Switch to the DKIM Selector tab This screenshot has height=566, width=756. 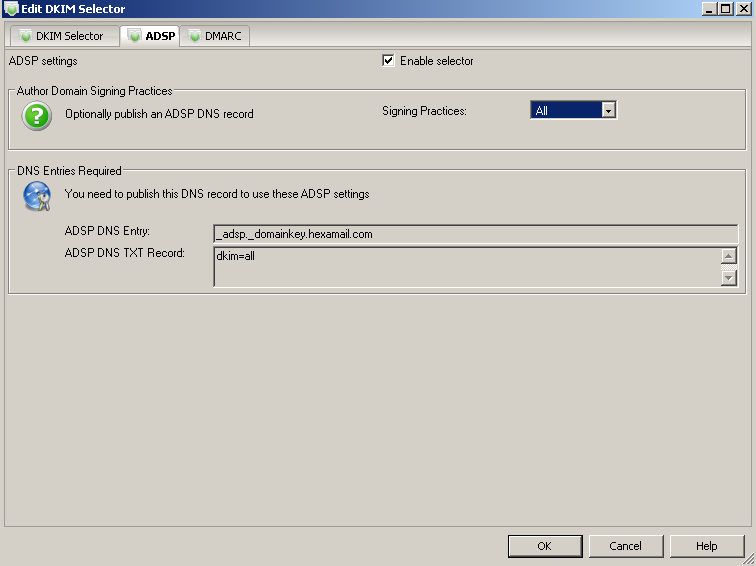(x=62, y=36)
